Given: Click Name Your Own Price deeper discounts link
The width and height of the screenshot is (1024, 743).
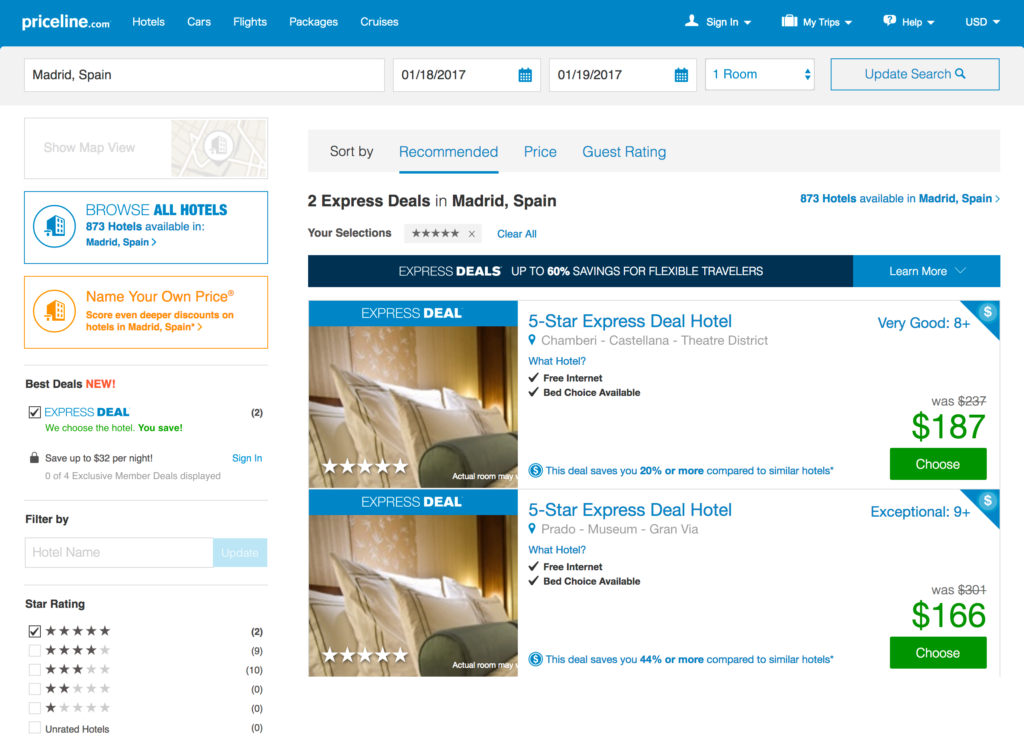Looking at the screenshot, I should coord(159,321).
